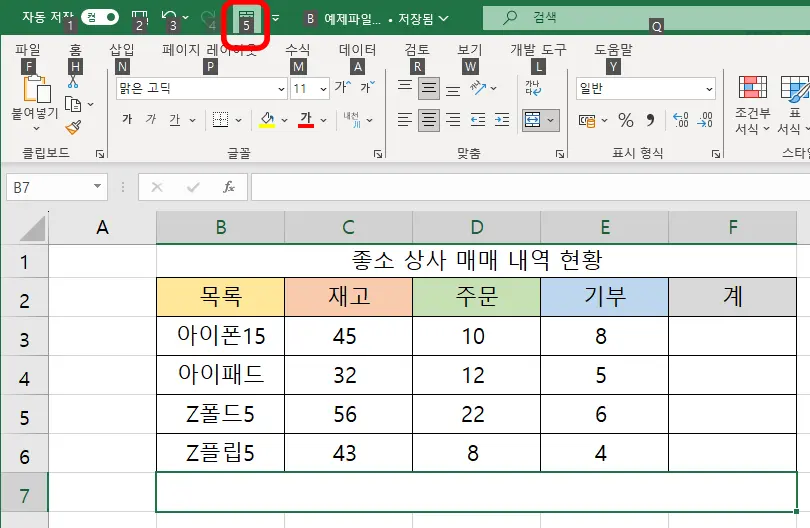Switch to the 삽입 tab
Viewport: 810px width, 528px height.
122,50
